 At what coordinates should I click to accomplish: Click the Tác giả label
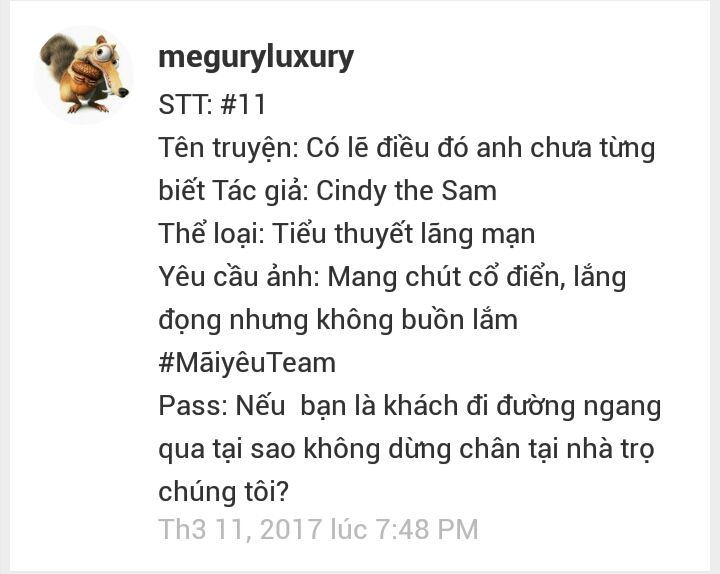pyautogui.click(x=260, y=191)
